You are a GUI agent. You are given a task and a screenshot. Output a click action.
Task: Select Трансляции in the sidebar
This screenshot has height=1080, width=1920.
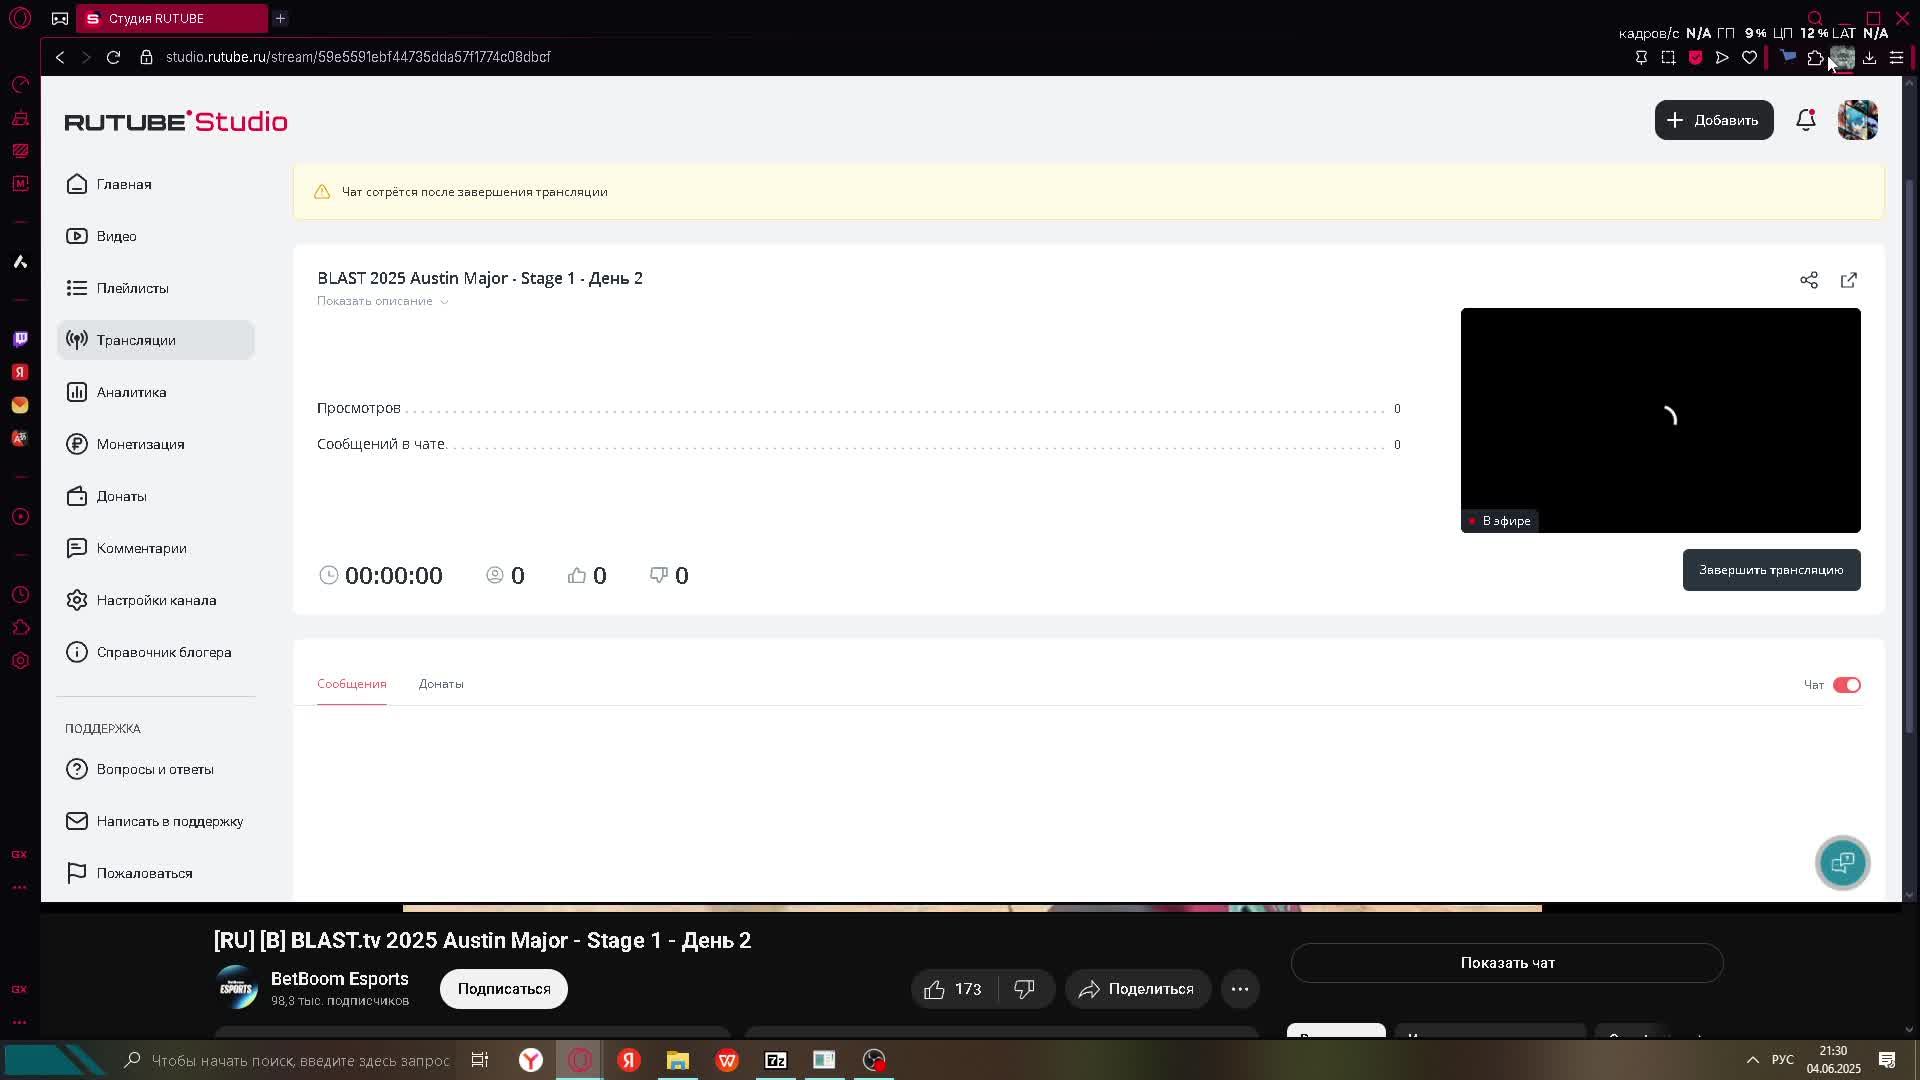click(156, 340)
